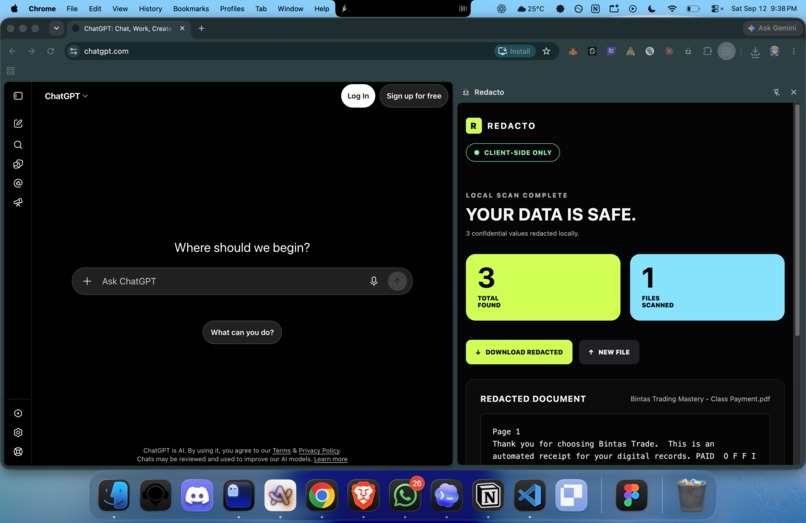Image resolution: width=806 pixels, height=523 pixels.
Task: Open the Bookmarks menu
Action: click(191, 8)
